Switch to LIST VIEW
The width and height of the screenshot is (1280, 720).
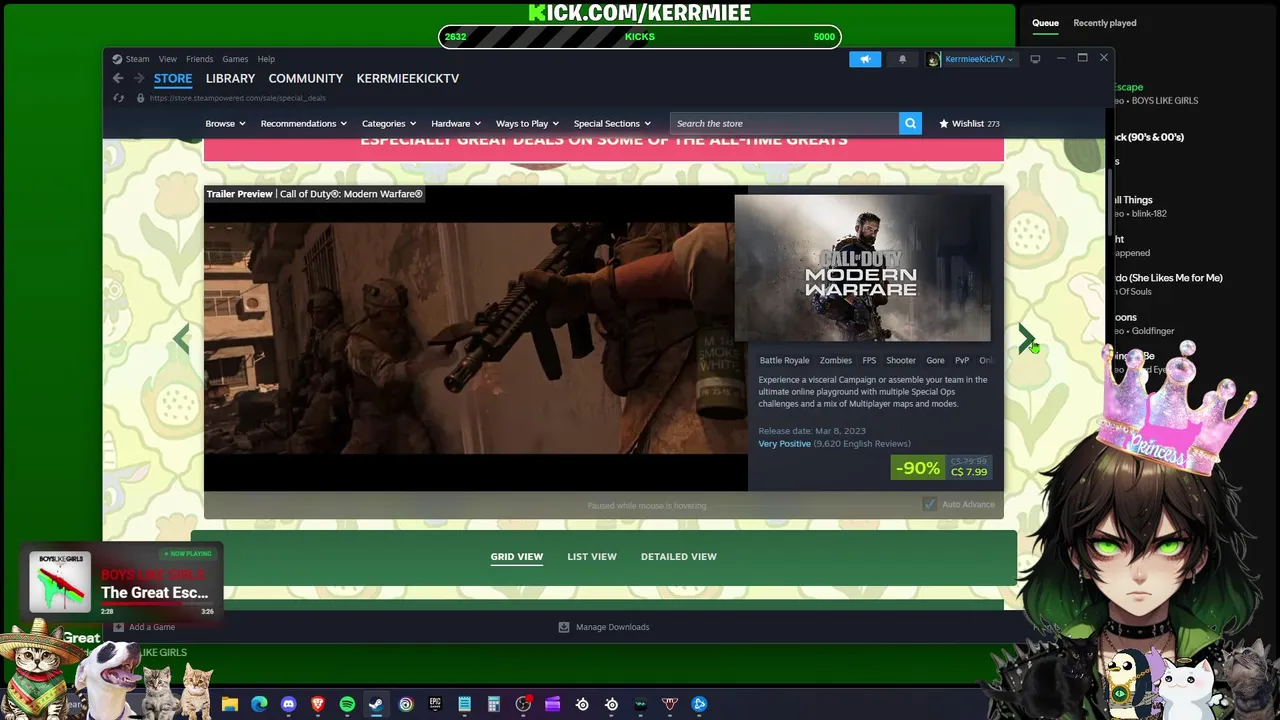(x=592, y=556)
